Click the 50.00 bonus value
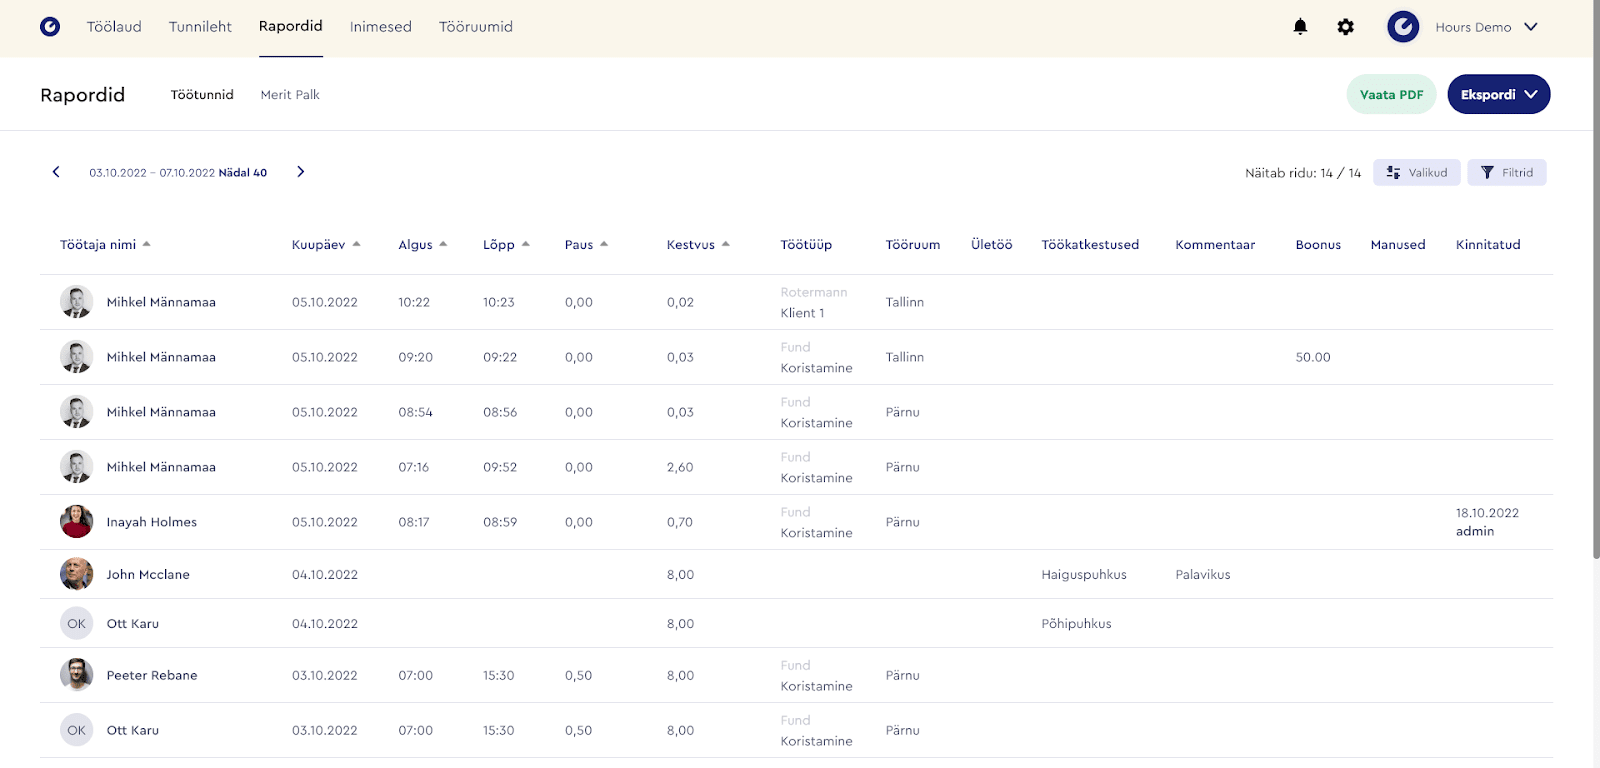The image size is (1600, 768). point(1313,357)
